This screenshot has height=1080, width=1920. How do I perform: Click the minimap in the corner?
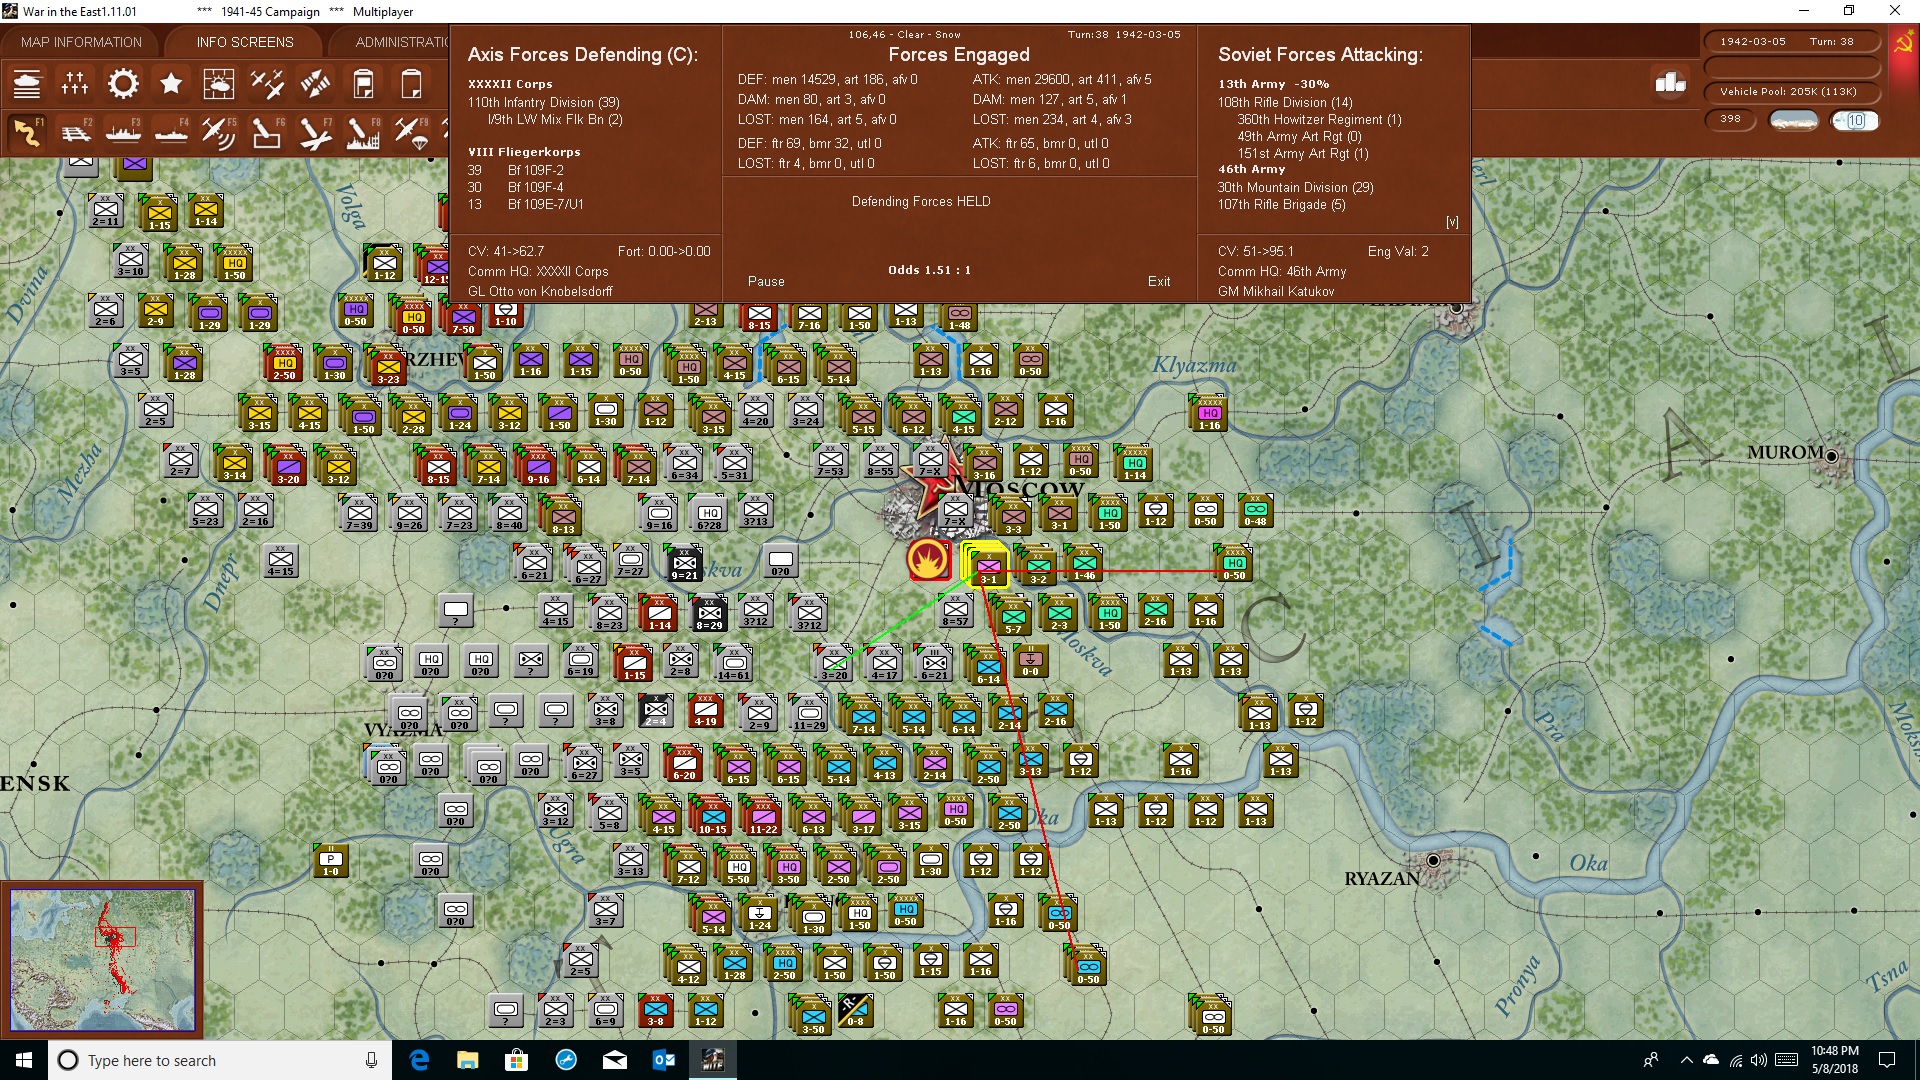(x=103, y=960)
